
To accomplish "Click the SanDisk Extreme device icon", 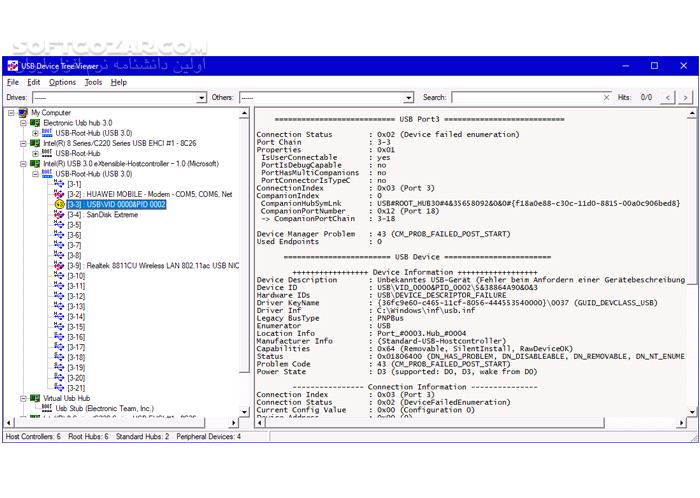I will click(x=59, y=215).
